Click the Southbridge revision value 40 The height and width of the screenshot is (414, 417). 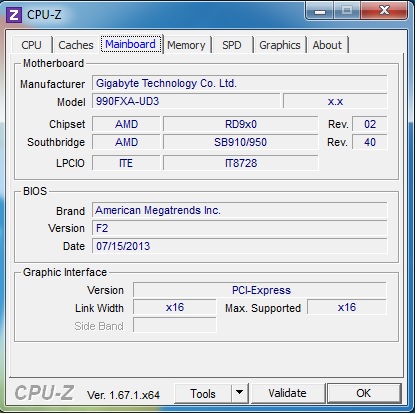tap(370, 142)
